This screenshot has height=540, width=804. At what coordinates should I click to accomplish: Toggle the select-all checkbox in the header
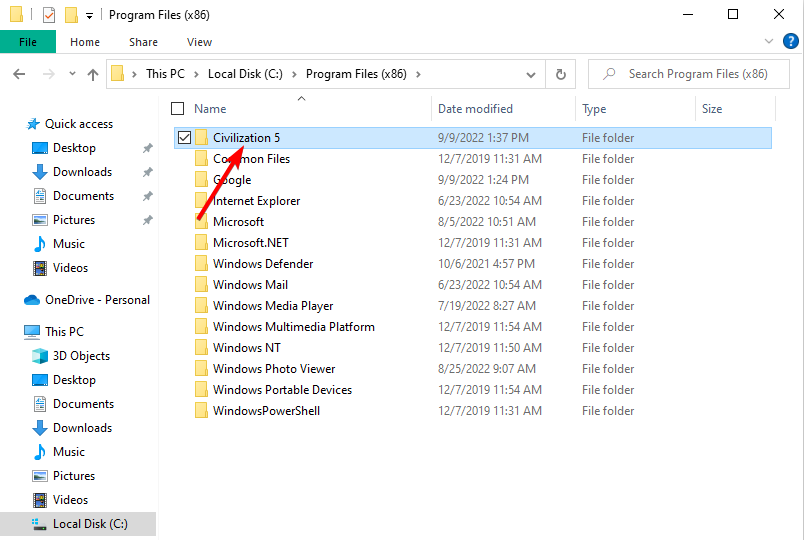pos(177,109)
